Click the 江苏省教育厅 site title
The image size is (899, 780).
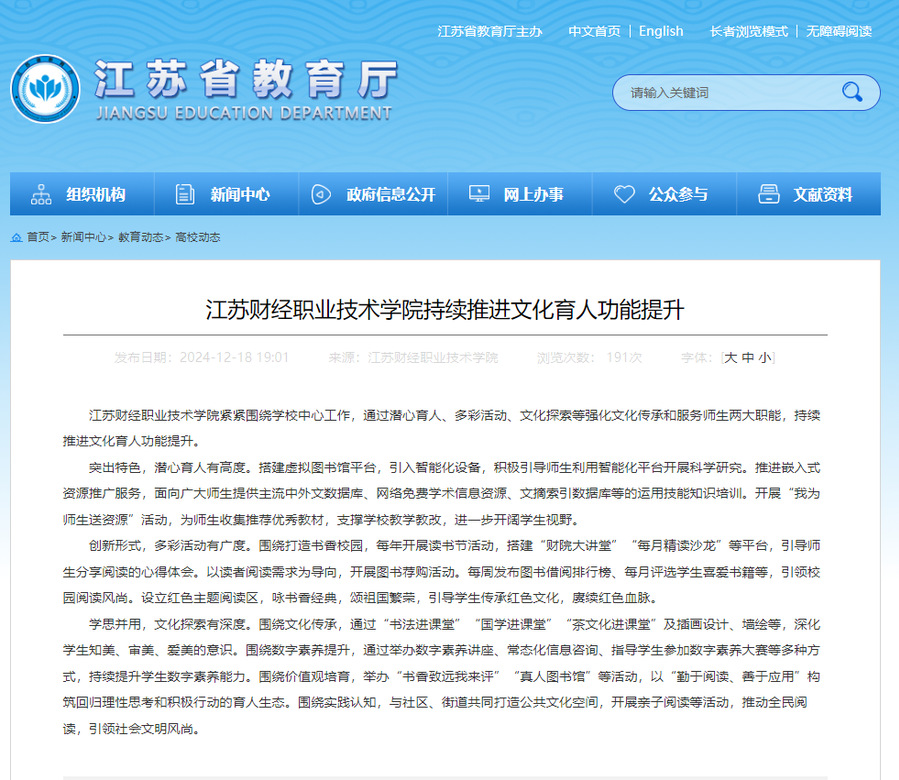(x=246, y=79)
